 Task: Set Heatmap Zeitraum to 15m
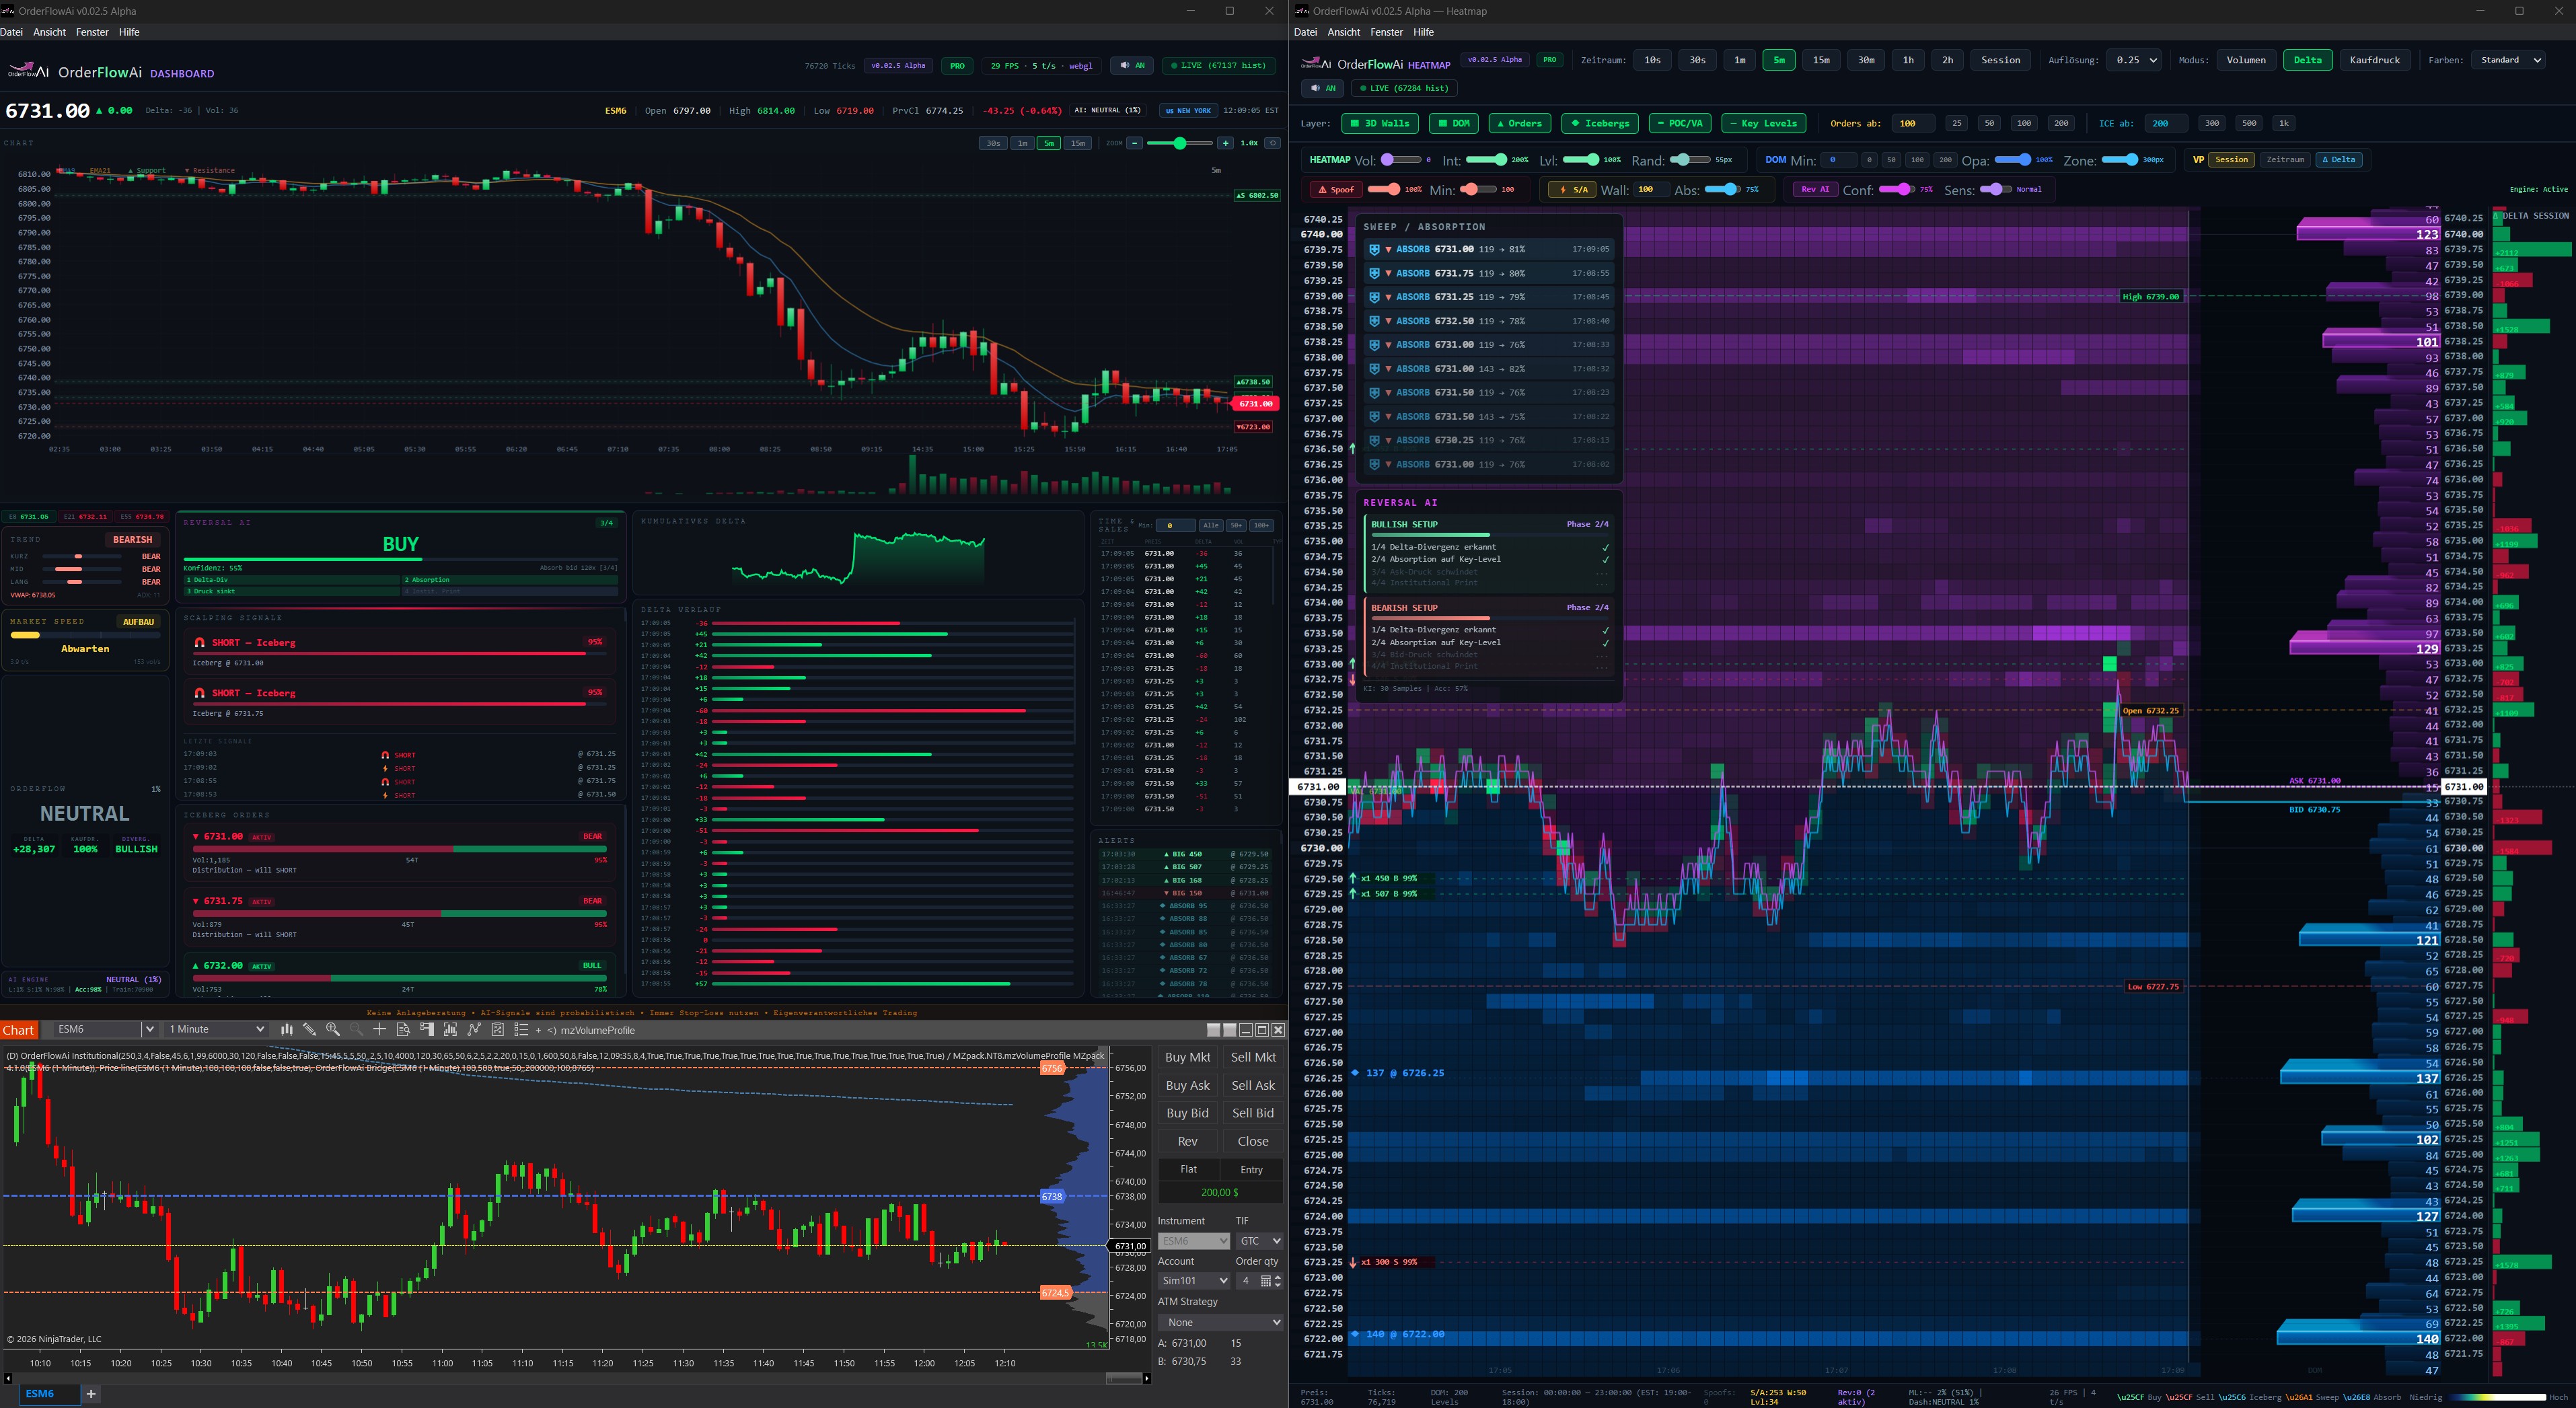[1822, 60]
